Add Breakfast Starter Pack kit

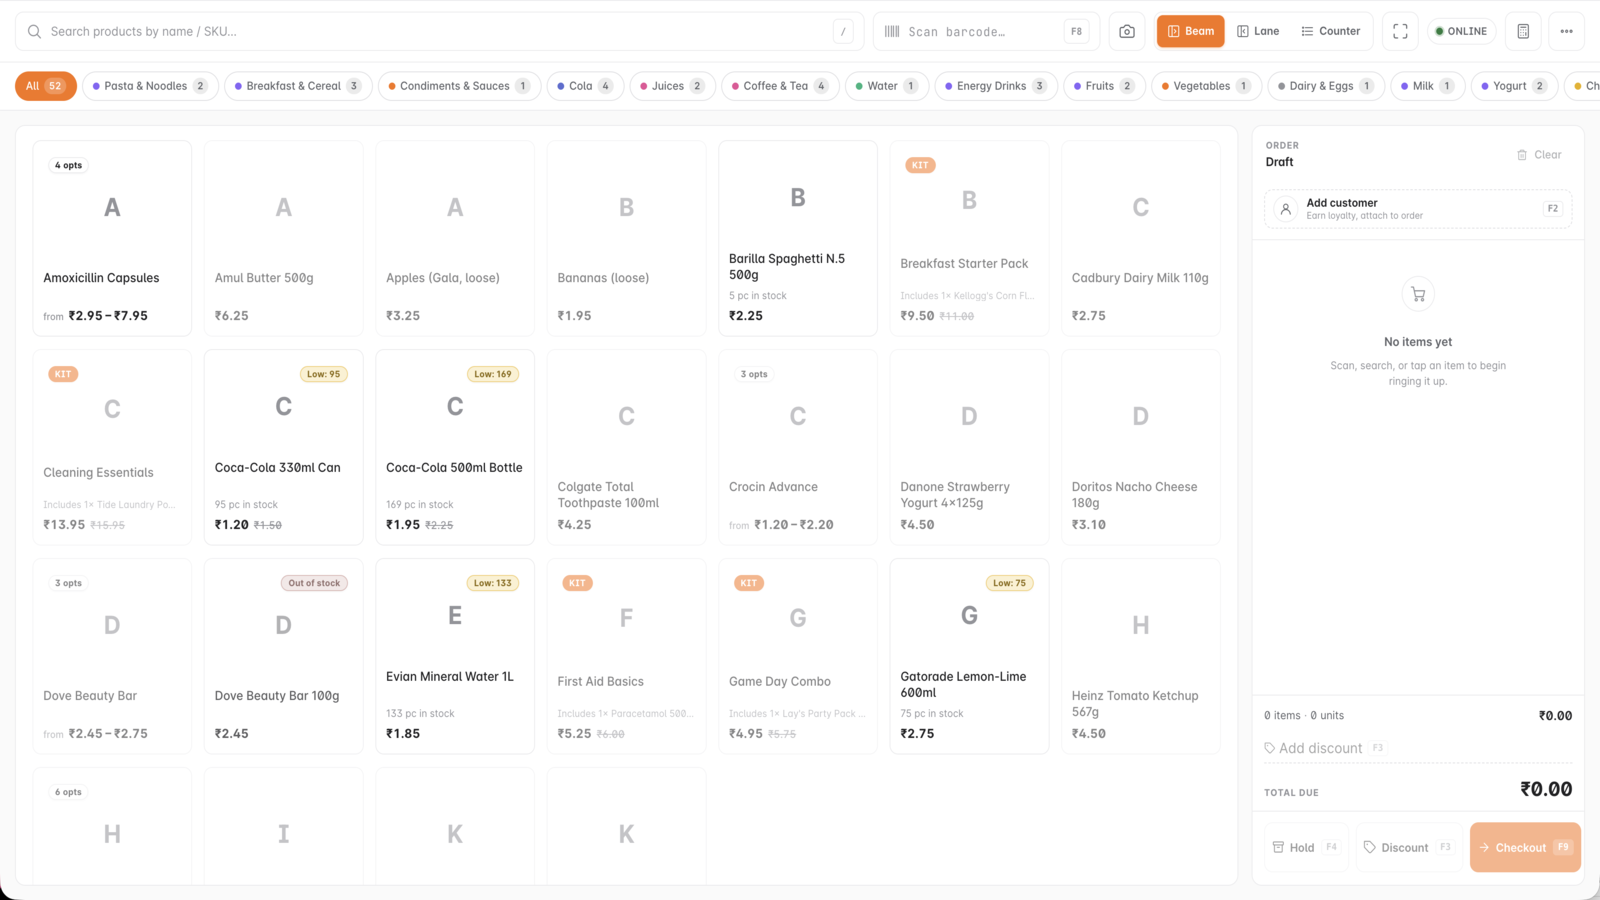[x=969, y=238]
